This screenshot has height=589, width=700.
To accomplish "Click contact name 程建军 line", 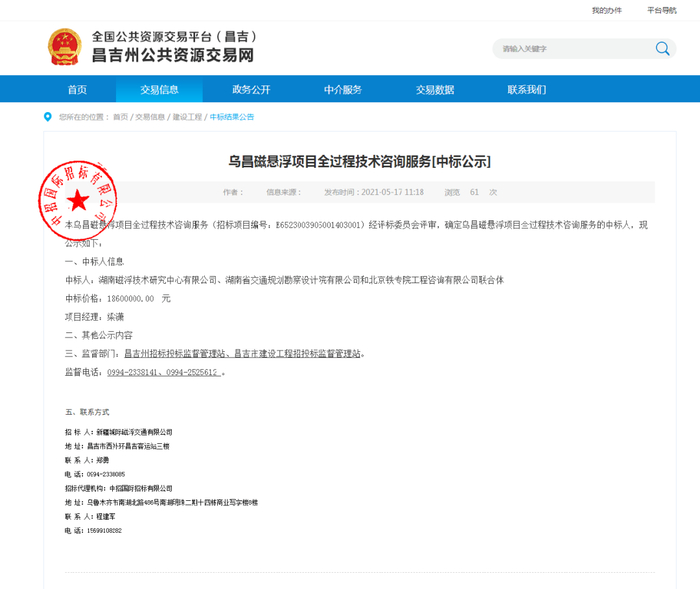I will tap(90, 517).
